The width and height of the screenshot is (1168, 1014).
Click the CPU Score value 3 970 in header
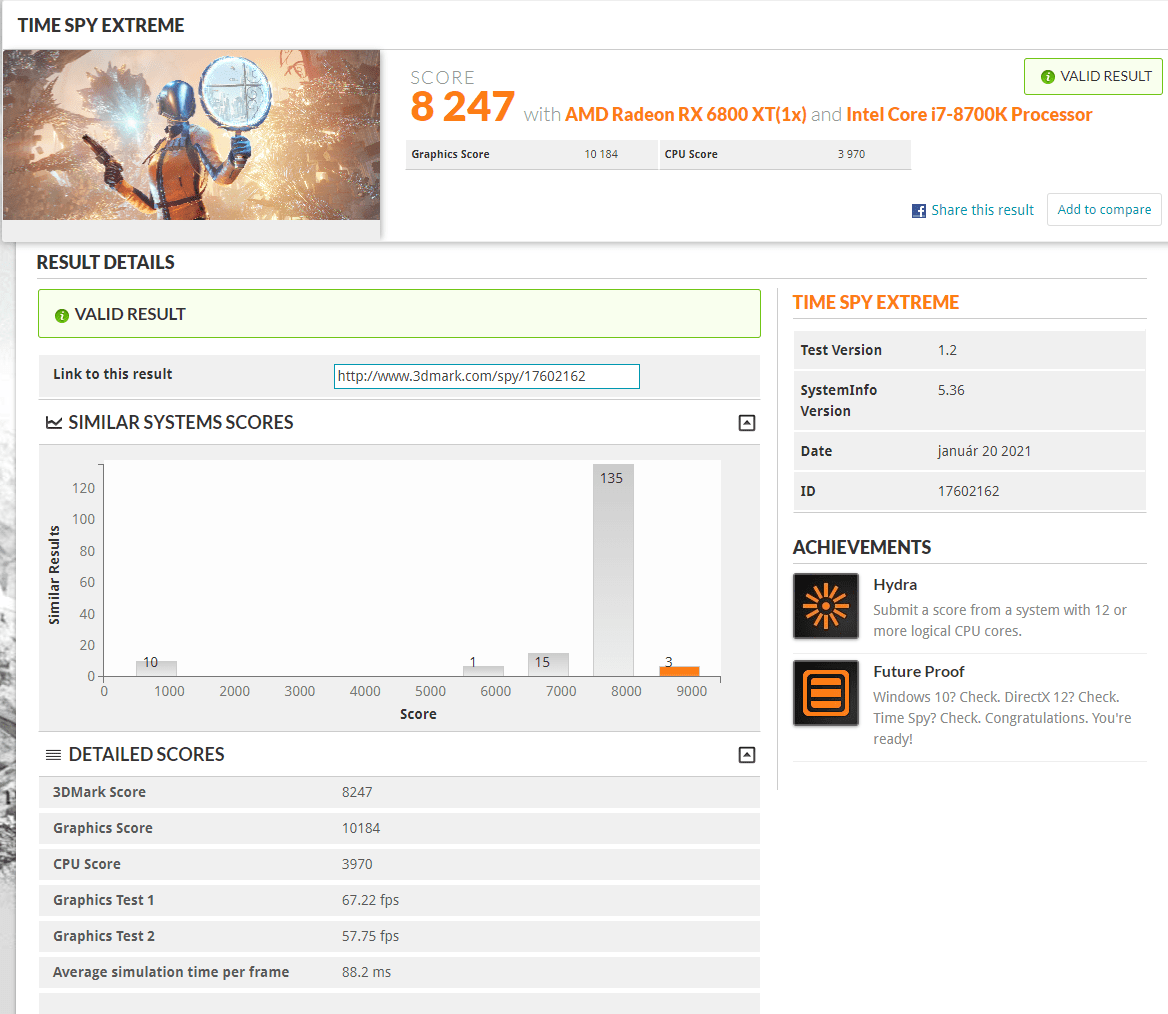coord(851,154)
